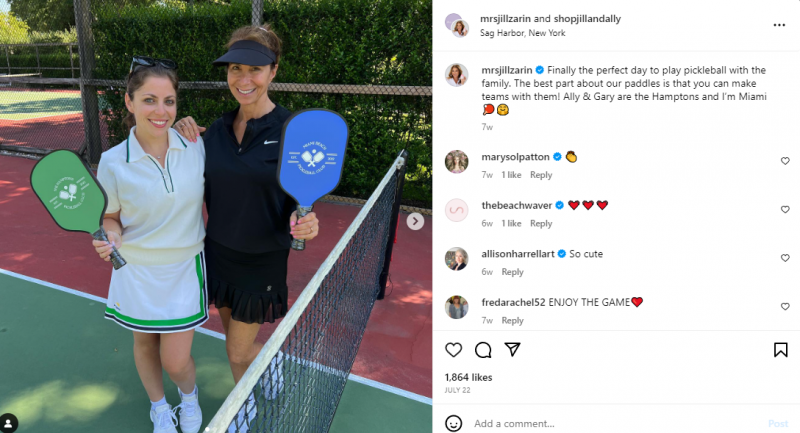Open the comment bubble icon
This screenshot has width=800, height=433.
pyautogui.click(x=483, y=350)
